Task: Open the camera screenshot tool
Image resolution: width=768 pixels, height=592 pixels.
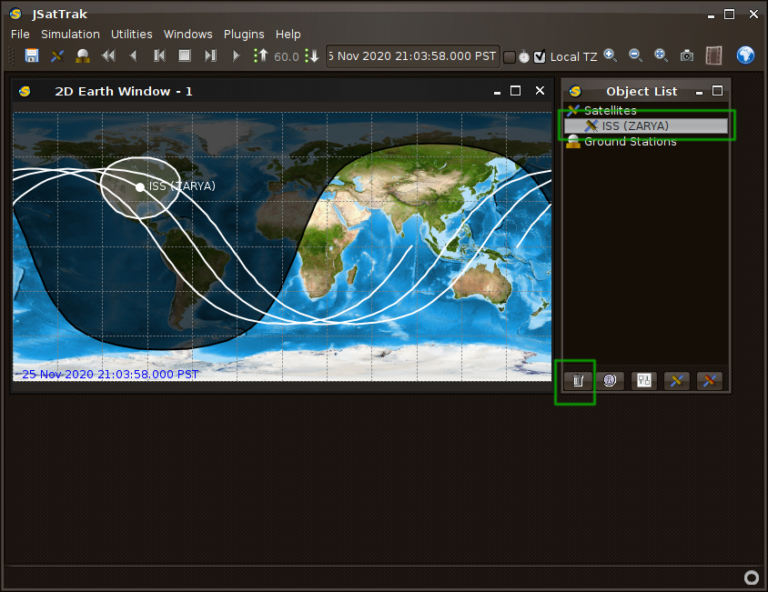Action: pyautogui.click(x=687, y=56)
